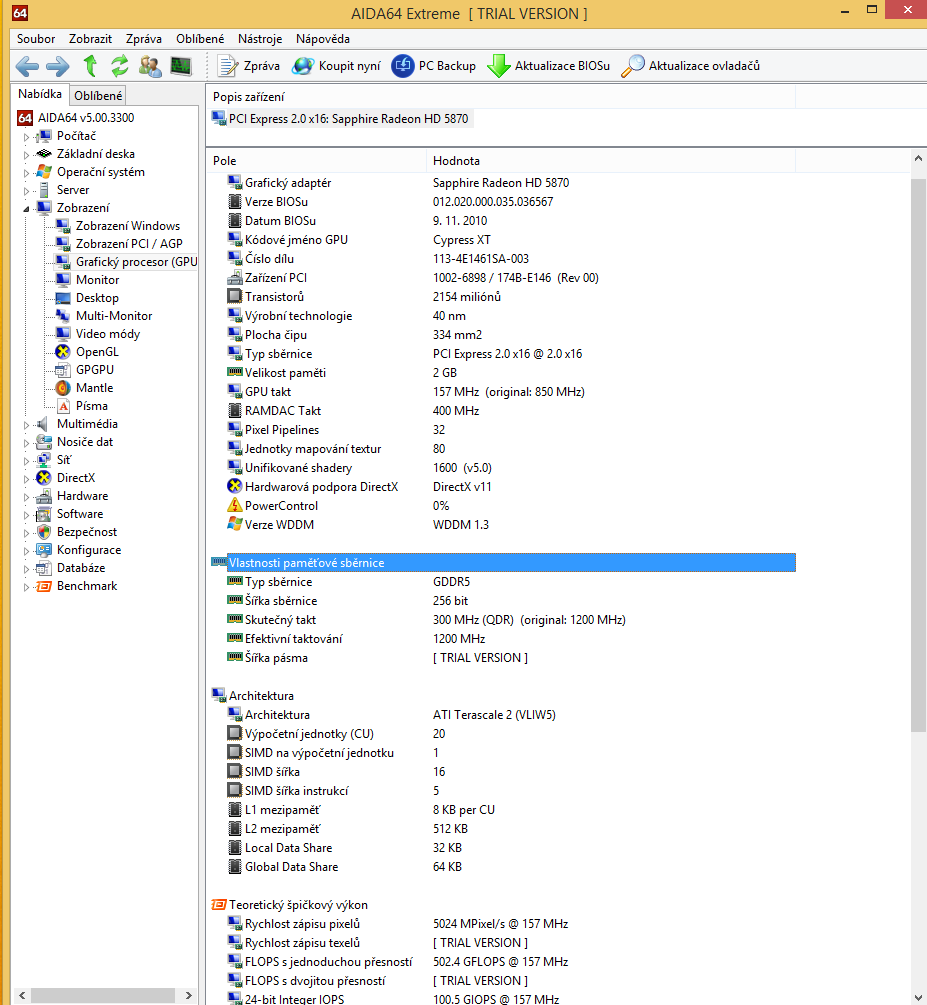The height and width of the screenshot is (1005, 927).
Task: Select PCI Express 2.0 x16 Sapphire device
Action: pyautogui.click(x=342, y=119)
